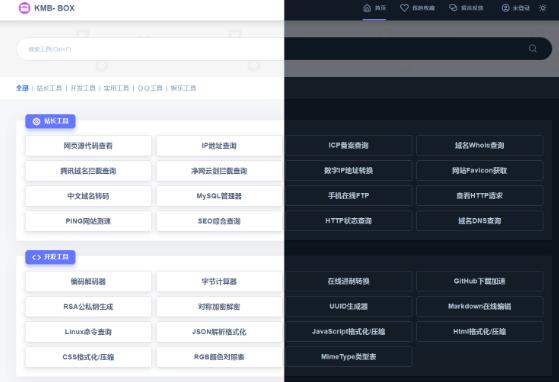Focus the 搜索工具 search input field

pyautogui.click(x=284, y=49)
